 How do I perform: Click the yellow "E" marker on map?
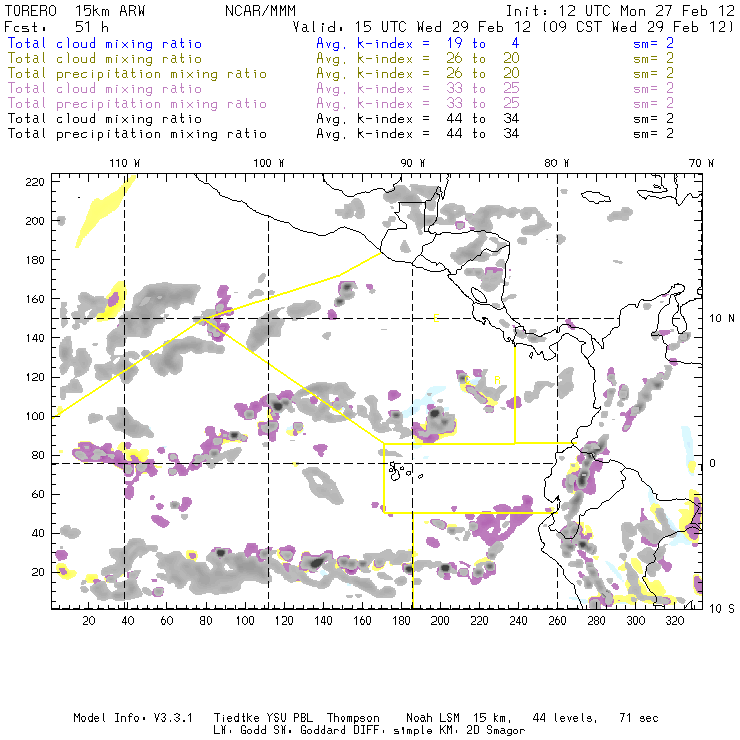click(x=436, y=319)
